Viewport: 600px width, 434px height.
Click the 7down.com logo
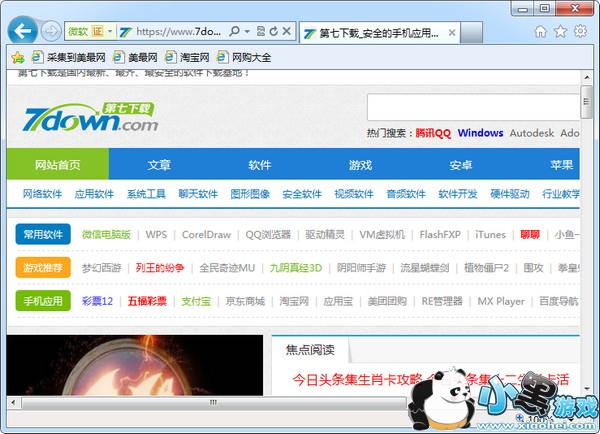90,117
